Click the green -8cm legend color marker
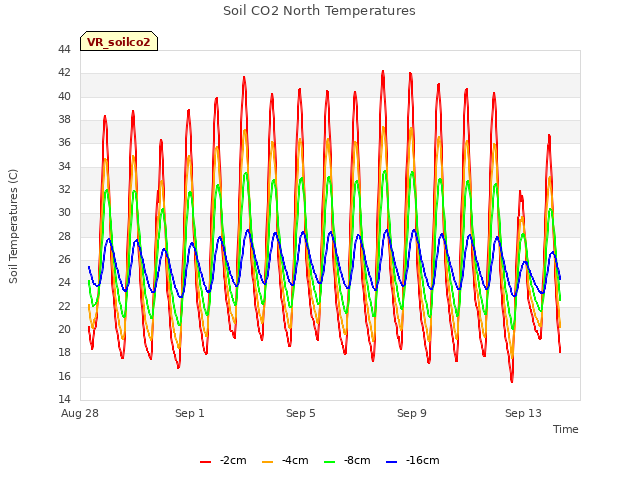This screenshot has width=640, height=480. [329, 462]
